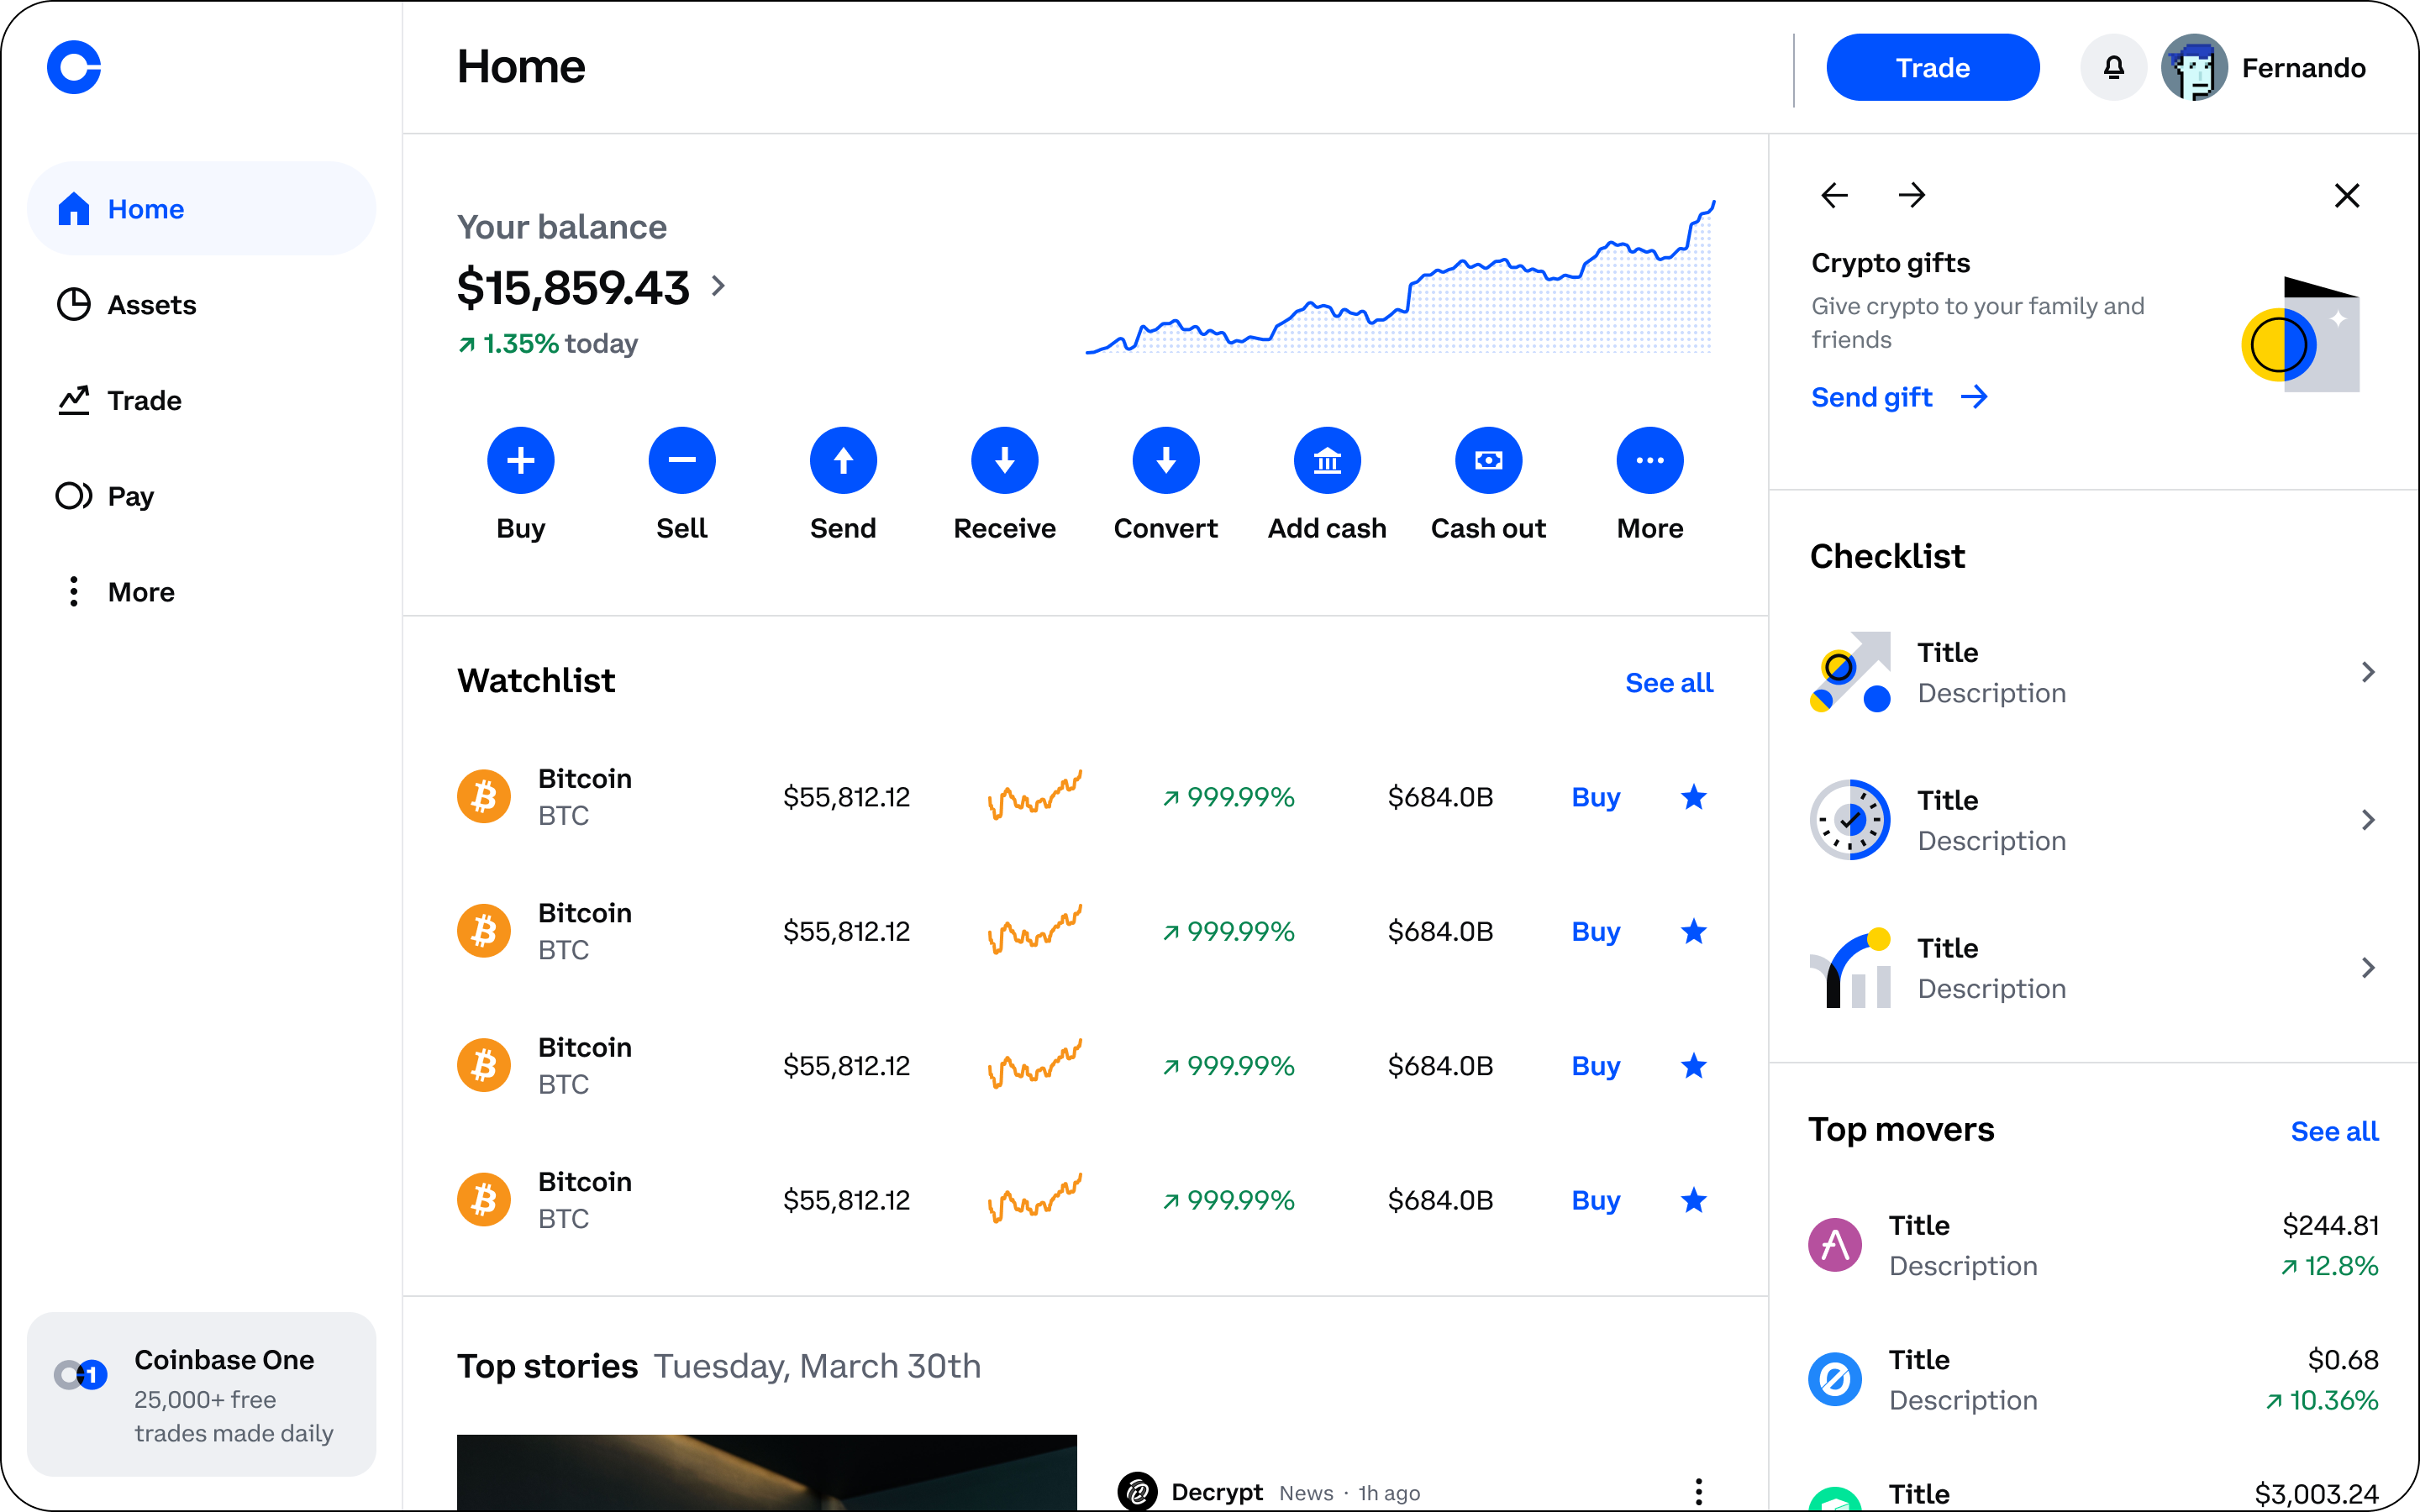Click the blue Trade button

[1932, 67]
